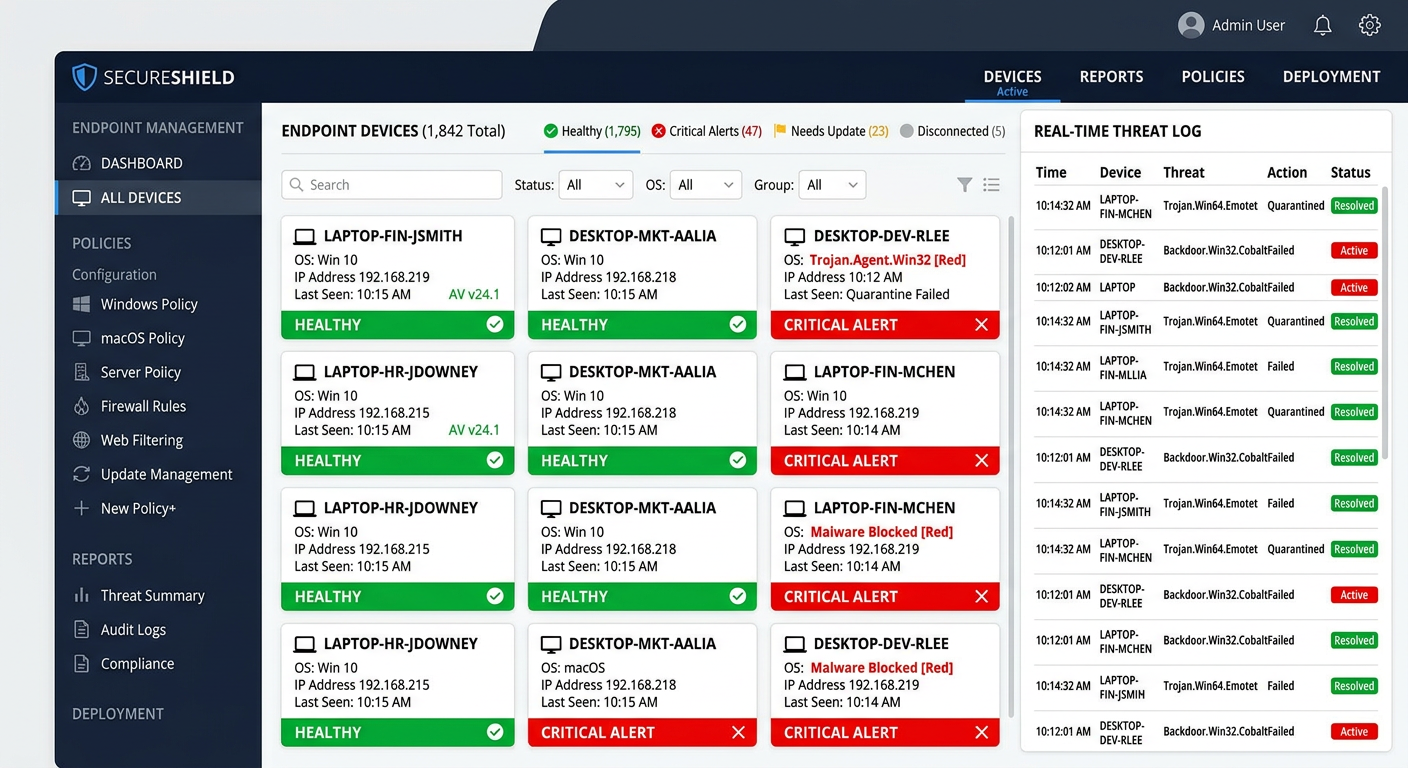This screenshot has width=1408, height=768.
Task: Click the Compliance document icon
Action: click(82, 663)
